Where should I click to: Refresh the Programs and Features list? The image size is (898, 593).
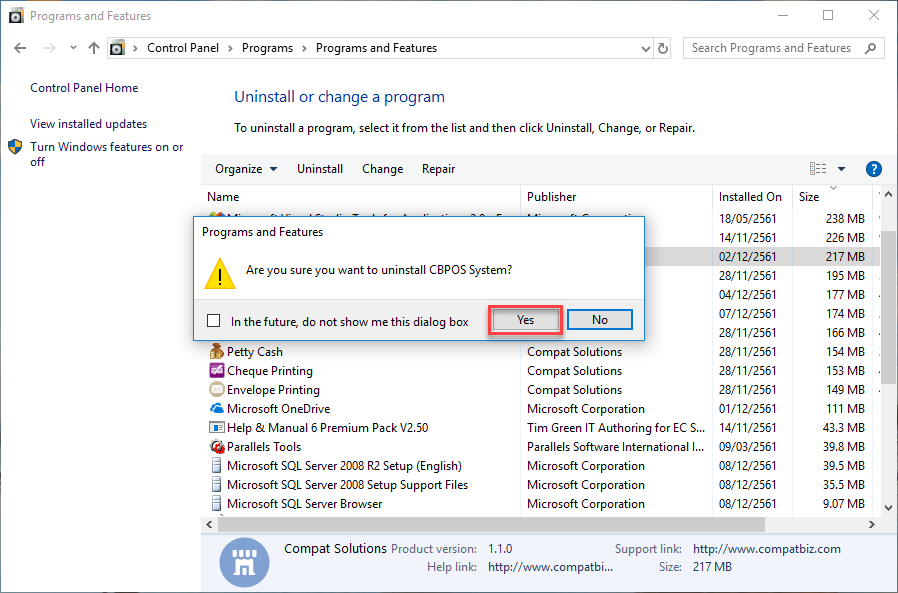663,49
